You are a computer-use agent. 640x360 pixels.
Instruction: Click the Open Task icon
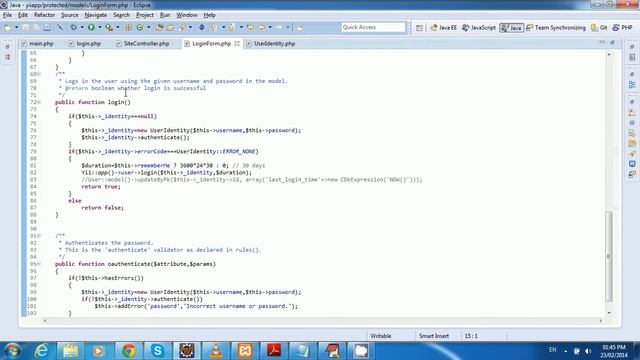tap(170, 27)
